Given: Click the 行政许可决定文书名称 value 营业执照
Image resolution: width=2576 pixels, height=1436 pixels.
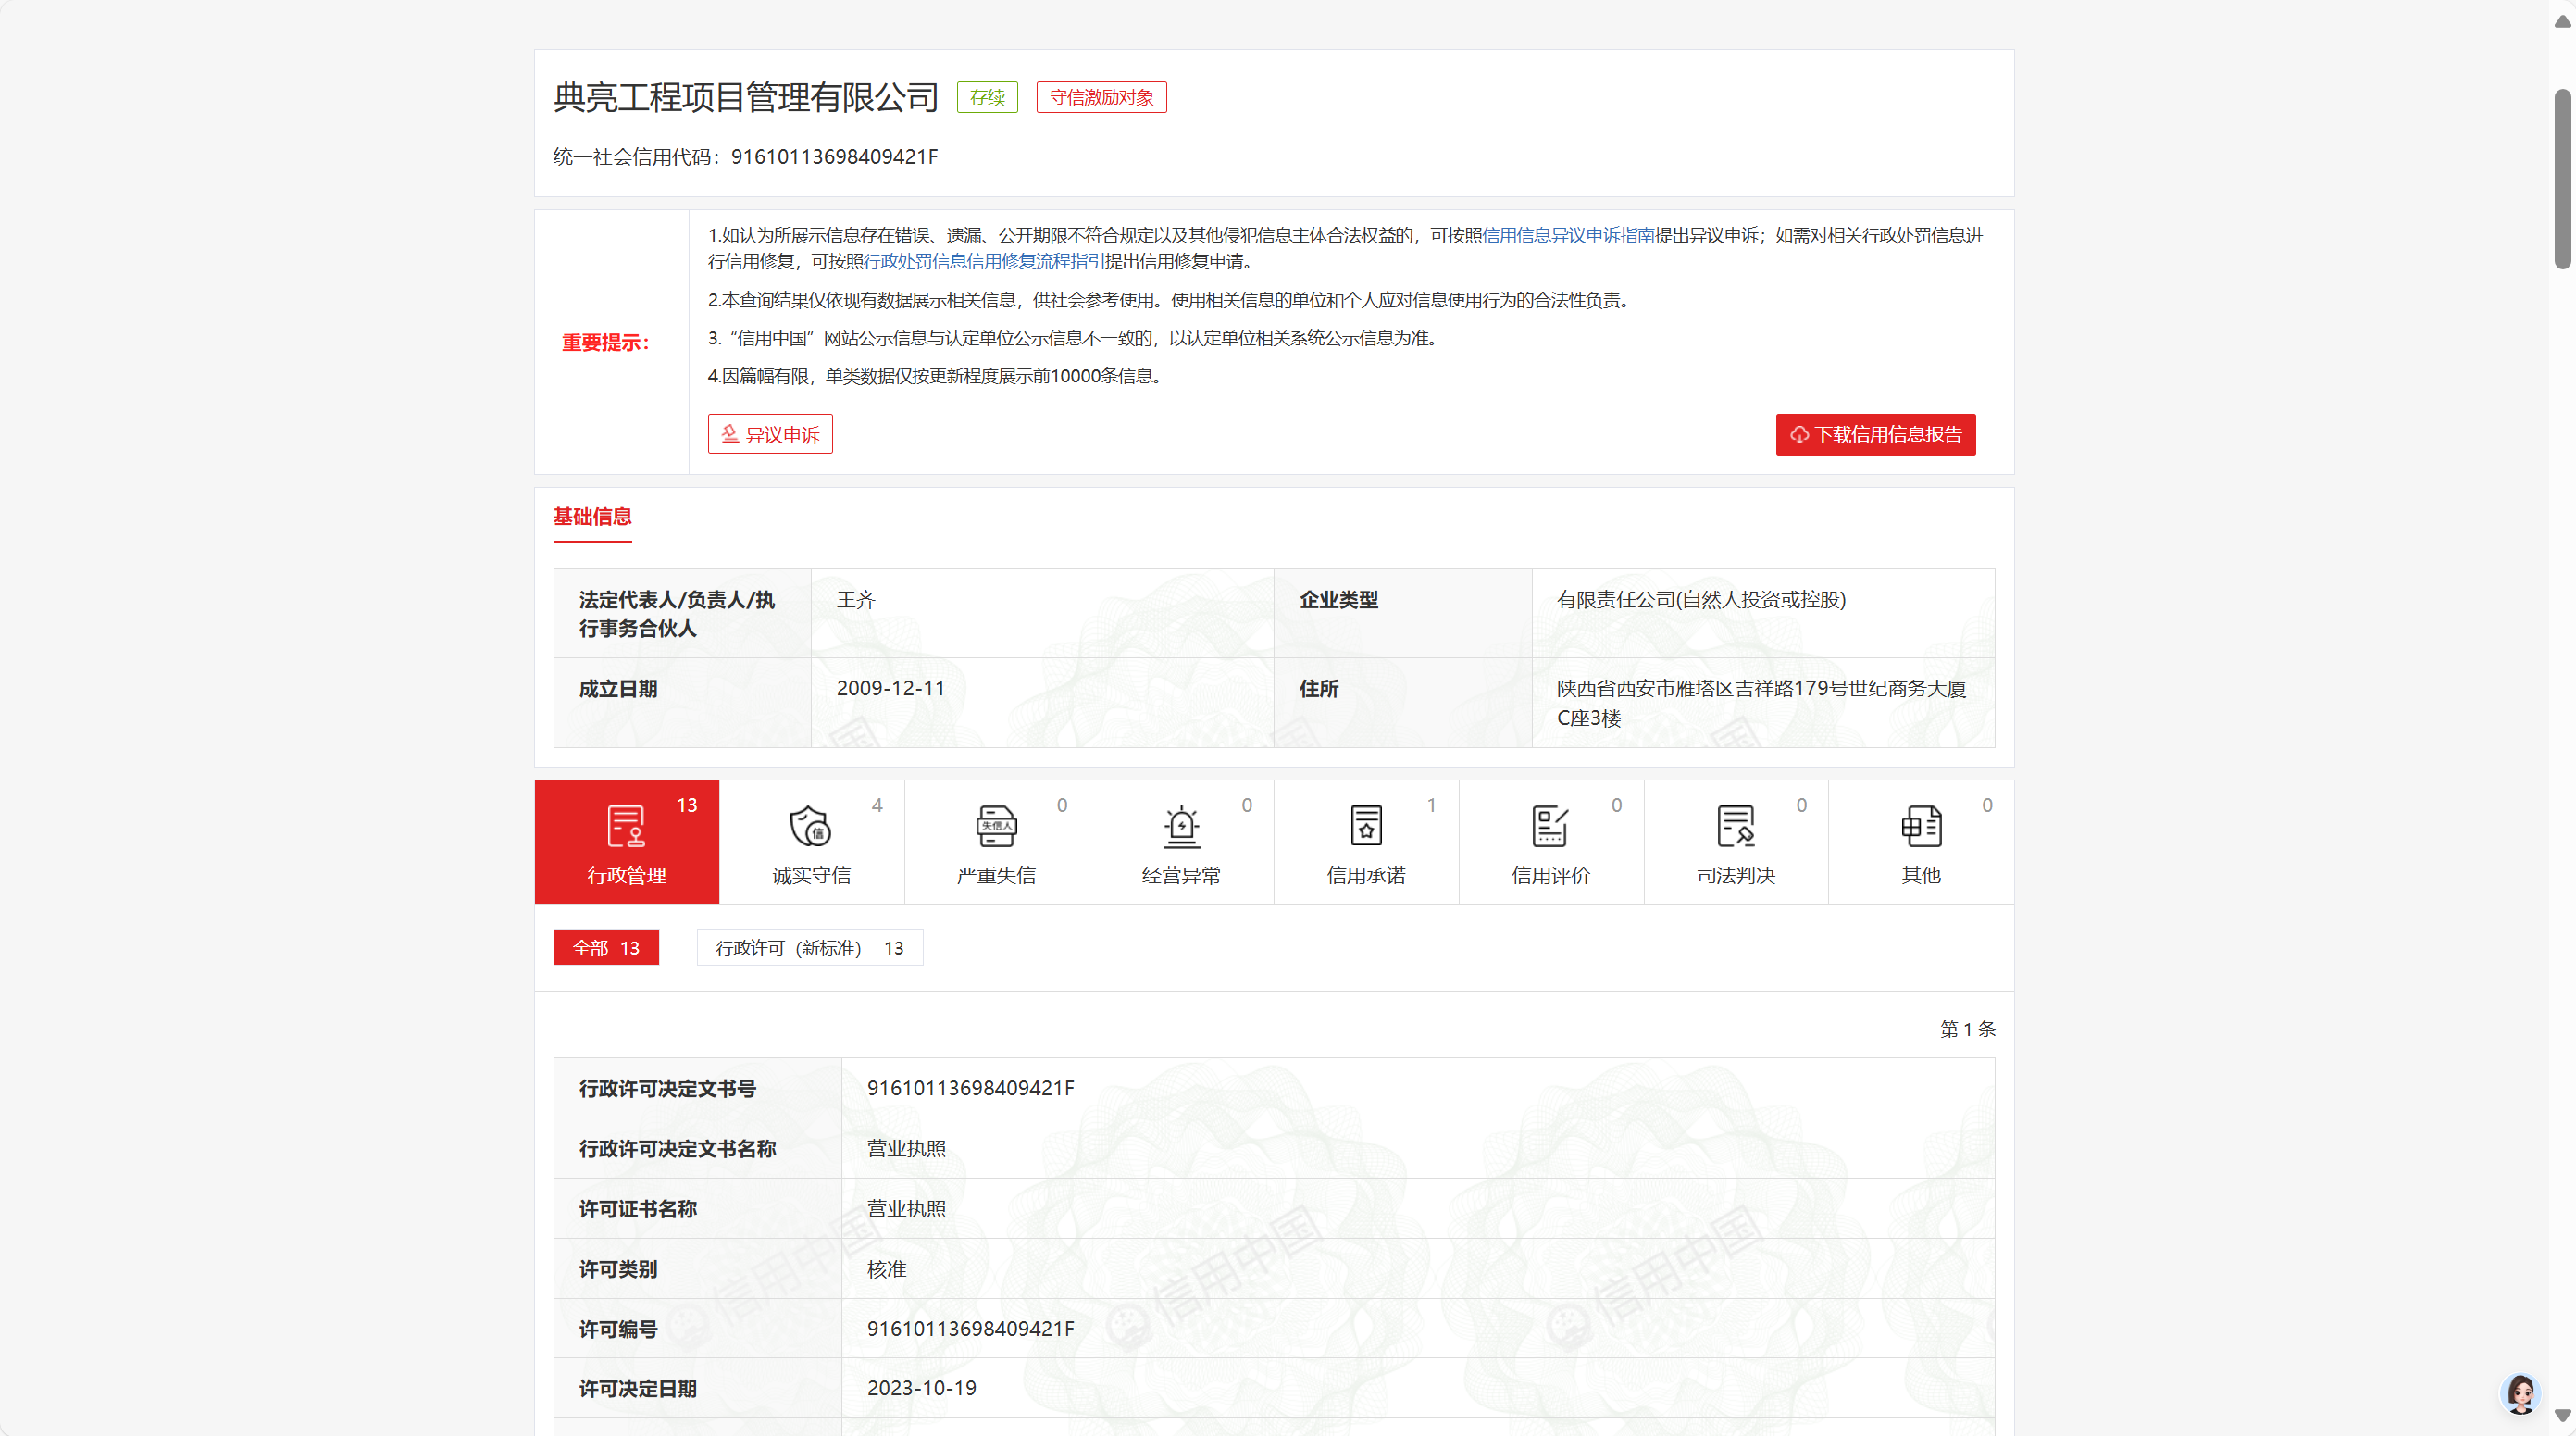Looking at the screenshot, I should [906, 1148].
